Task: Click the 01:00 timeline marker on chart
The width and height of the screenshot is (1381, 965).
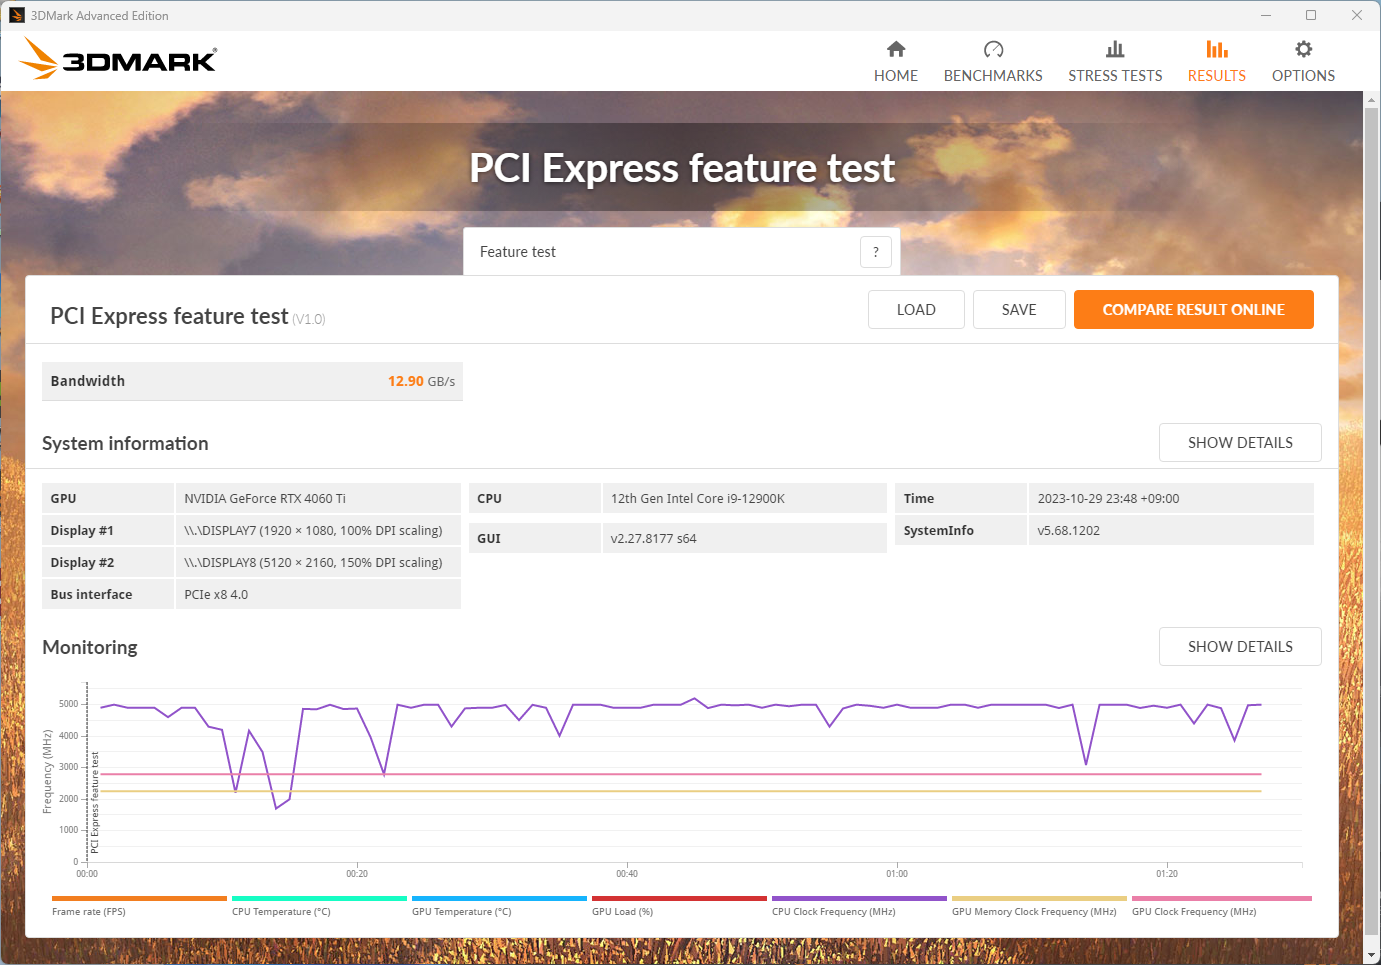Action: tap(897, 874)
